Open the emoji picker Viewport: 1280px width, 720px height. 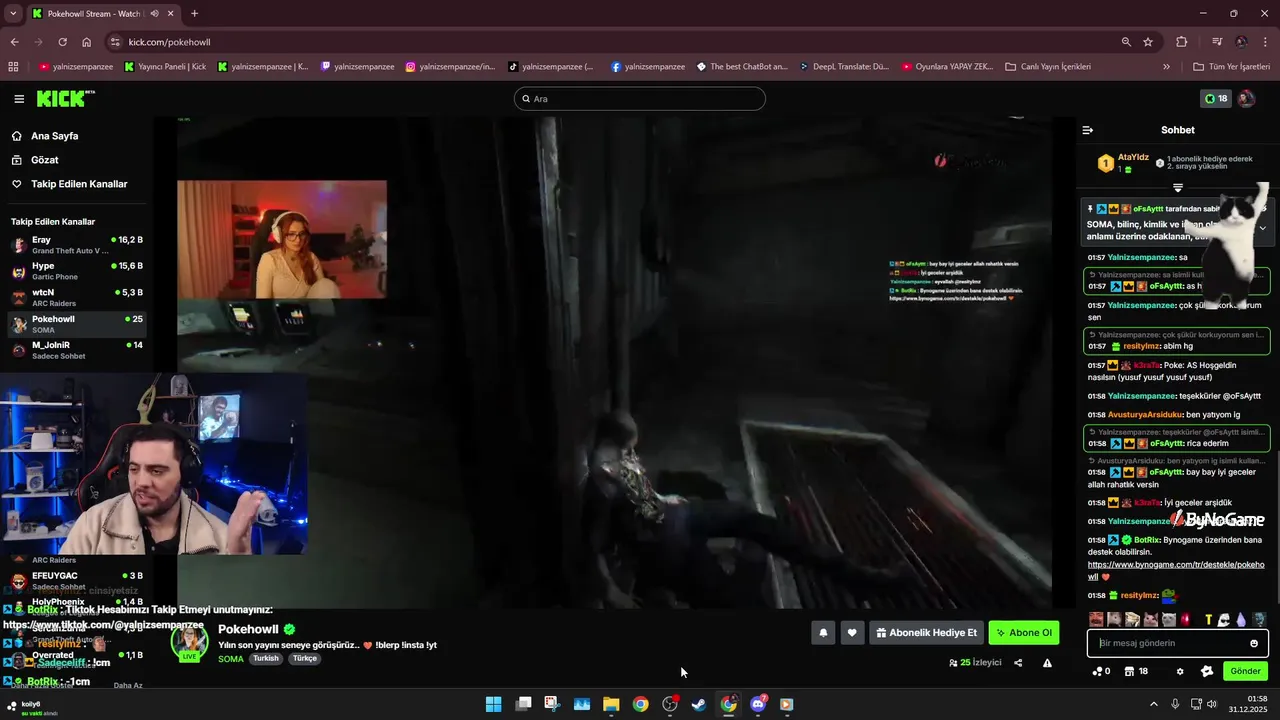click(1254, 643)
